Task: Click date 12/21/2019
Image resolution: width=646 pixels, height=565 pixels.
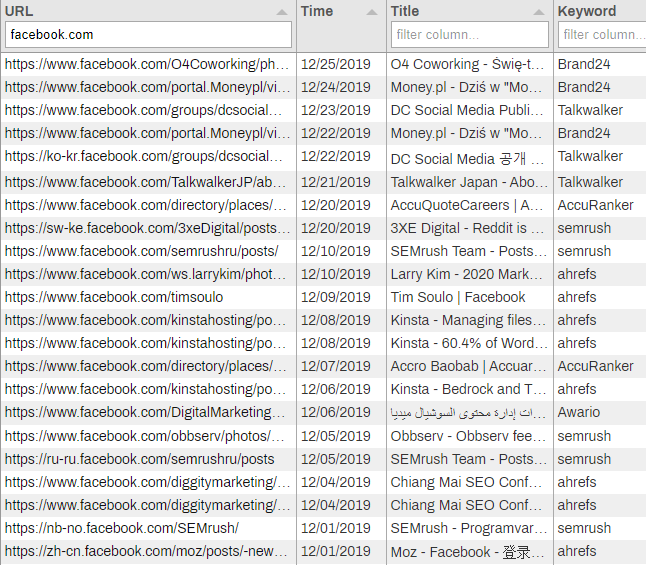Action: click(336, 182)
